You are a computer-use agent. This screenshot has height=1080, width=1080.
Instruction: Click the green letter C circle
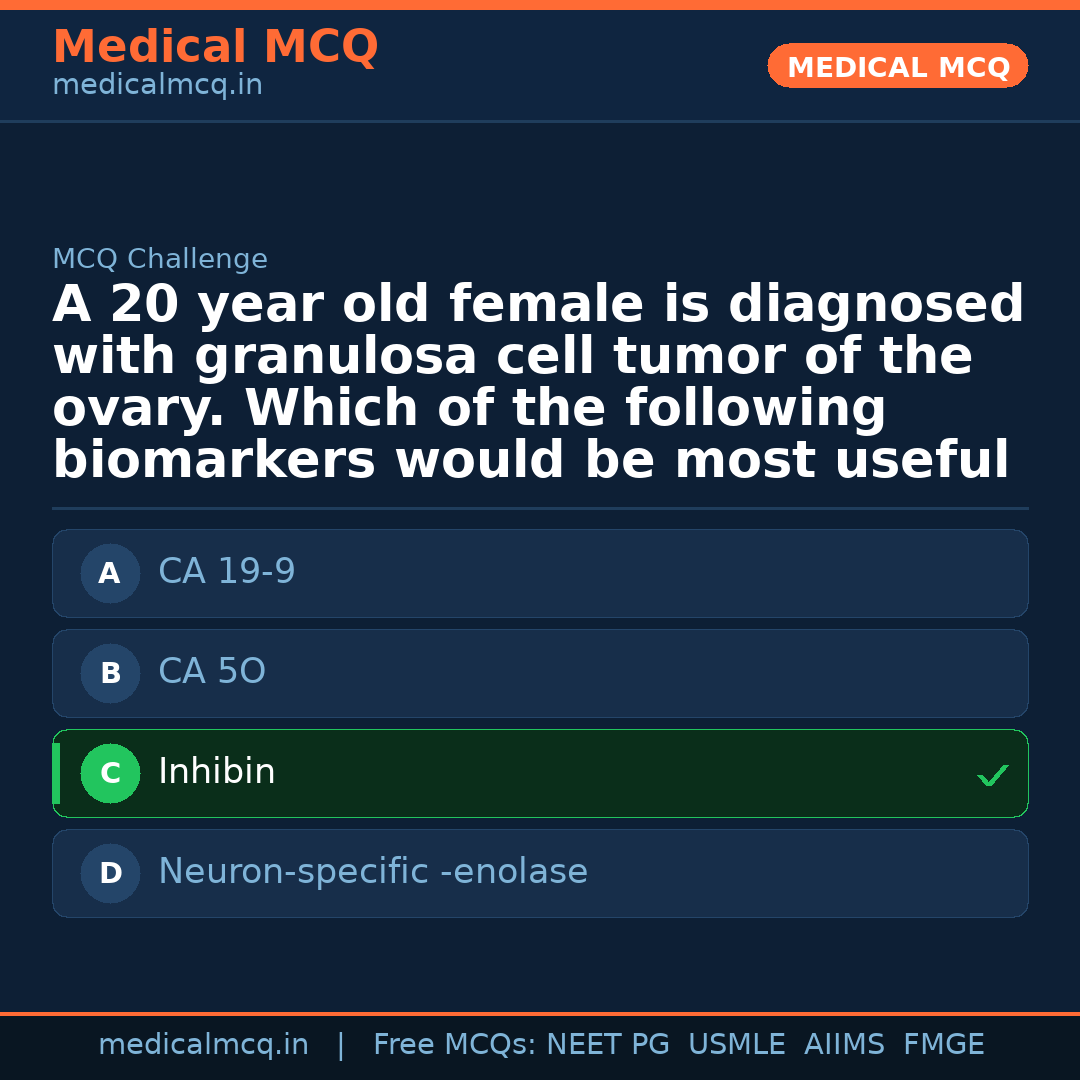[110, 773]
